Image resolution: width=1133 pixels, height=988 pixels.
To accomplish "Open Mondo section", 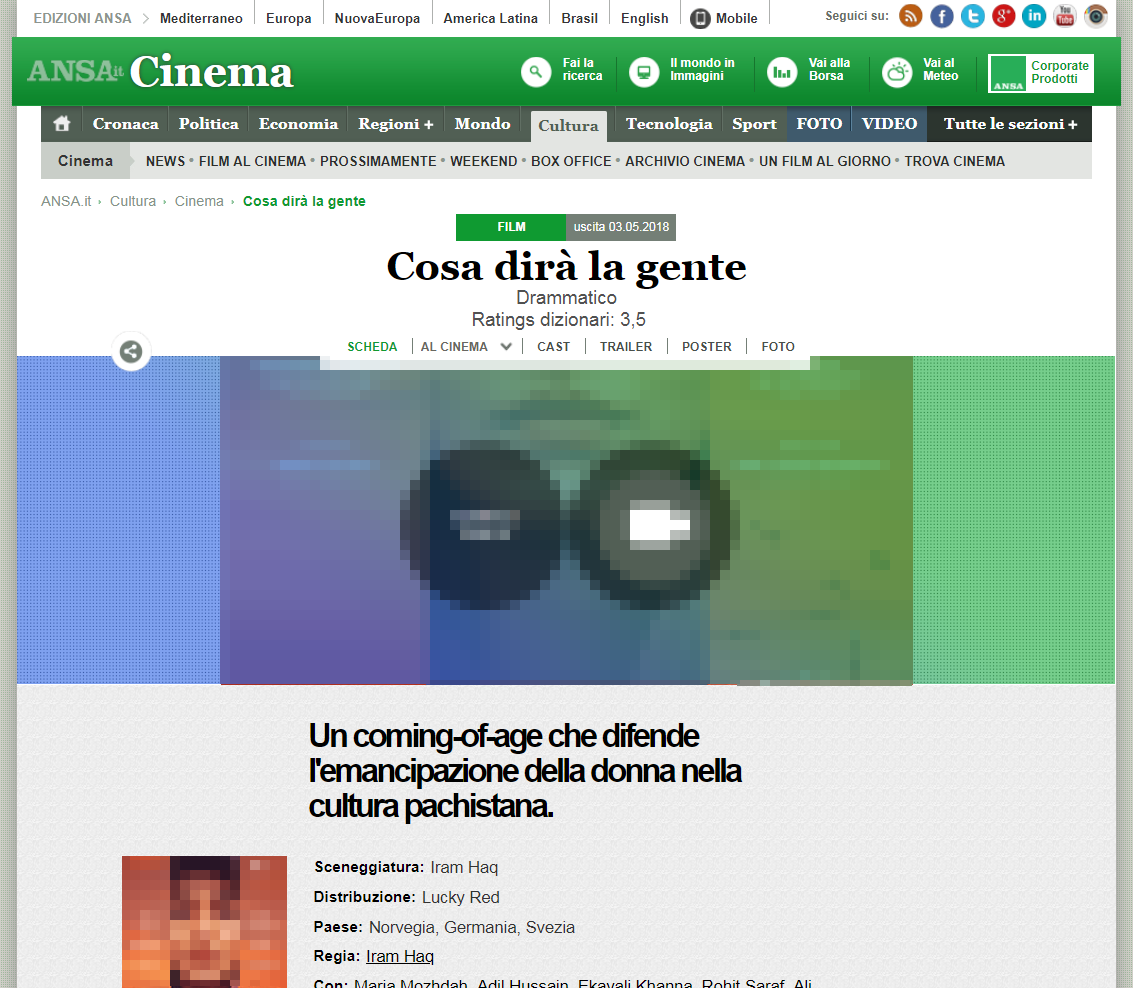I will pos(483,124).
